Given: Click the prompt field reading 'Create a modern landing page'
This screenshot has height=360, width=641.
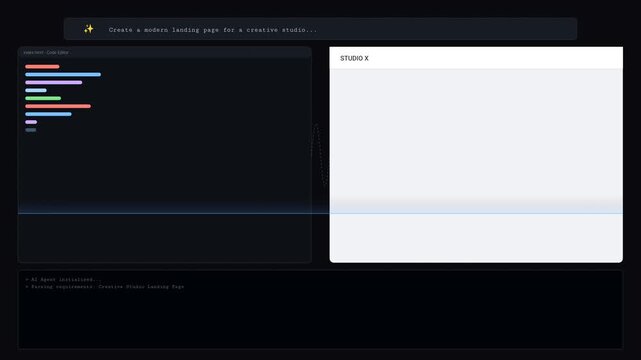Looking at the screenshot, I should (x=320, y=29).
